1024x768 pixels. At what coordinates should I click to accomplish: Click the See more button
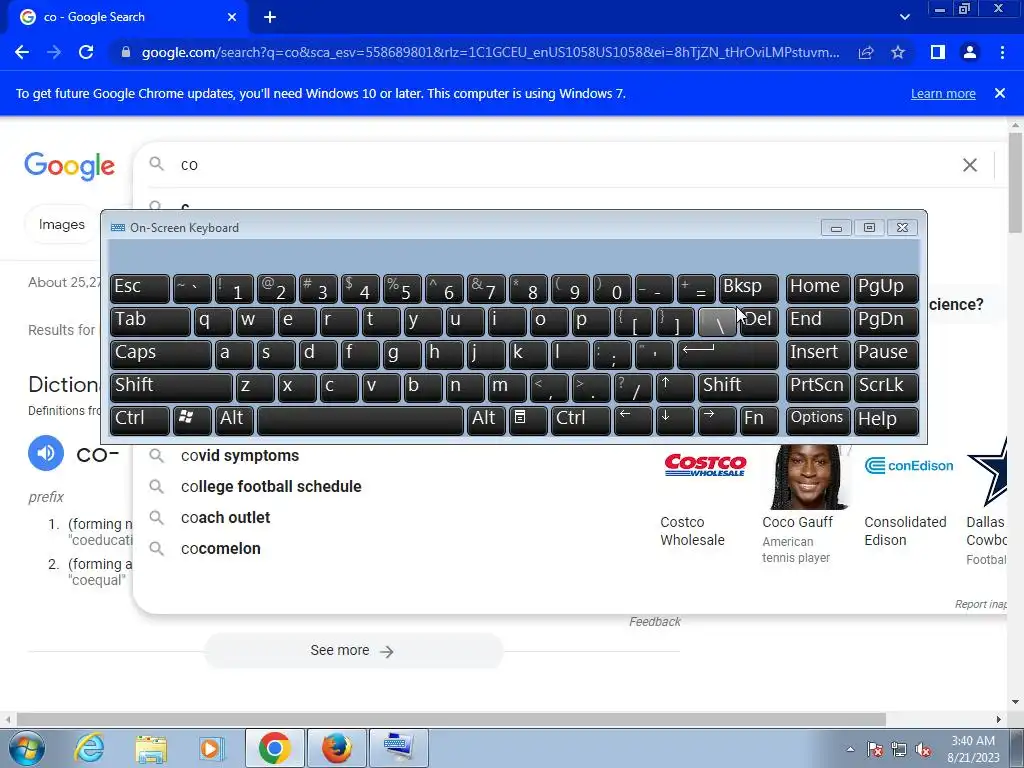coord(353,650)
